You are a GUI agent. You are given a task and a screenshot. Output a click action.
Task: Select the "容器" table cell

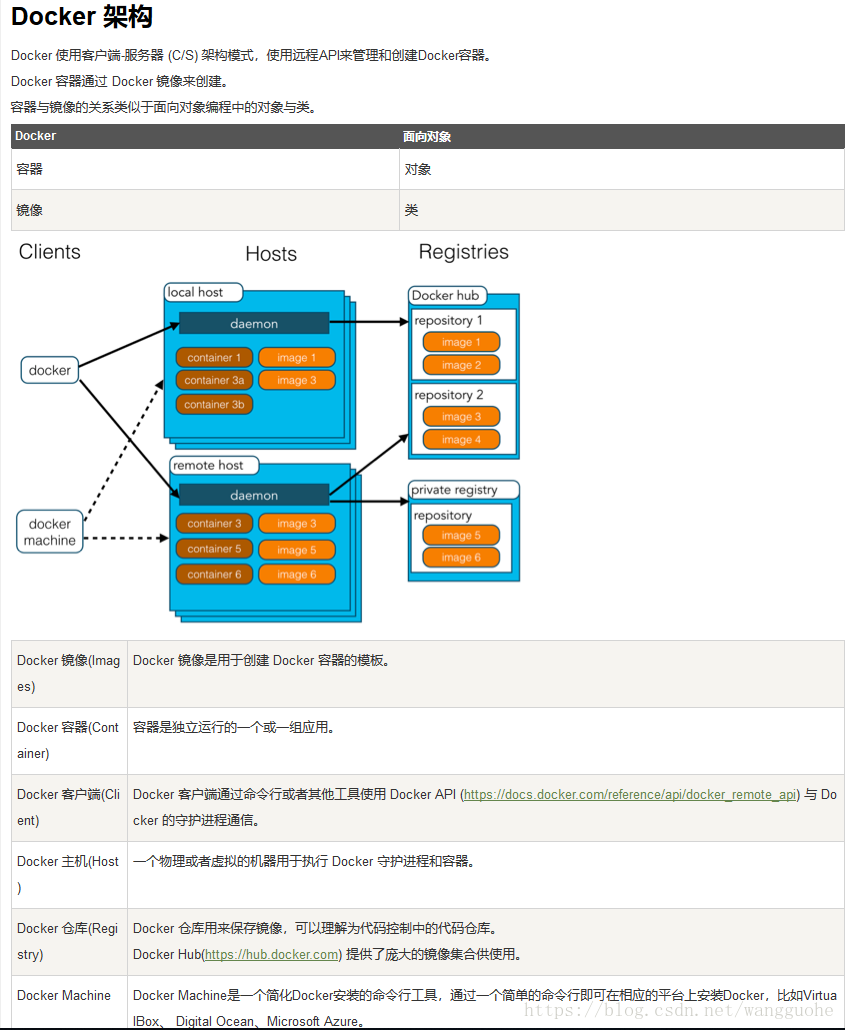(205, 169)
